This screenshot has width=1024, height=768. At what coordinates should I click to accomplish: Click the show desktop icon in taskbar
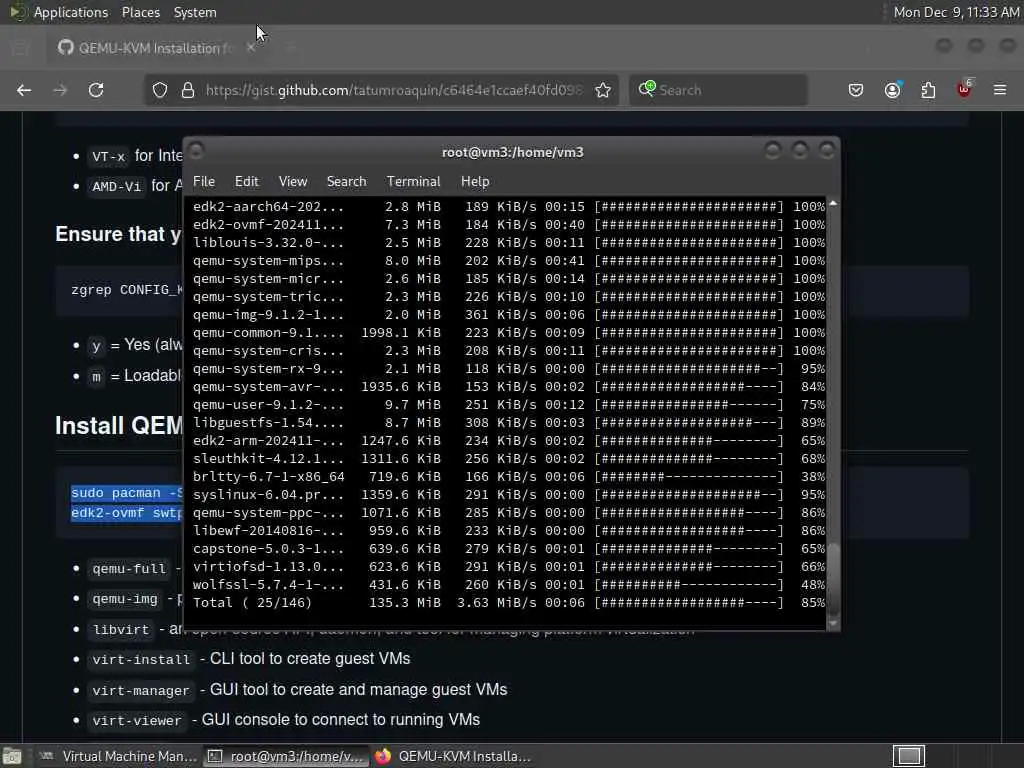[12, 756]
